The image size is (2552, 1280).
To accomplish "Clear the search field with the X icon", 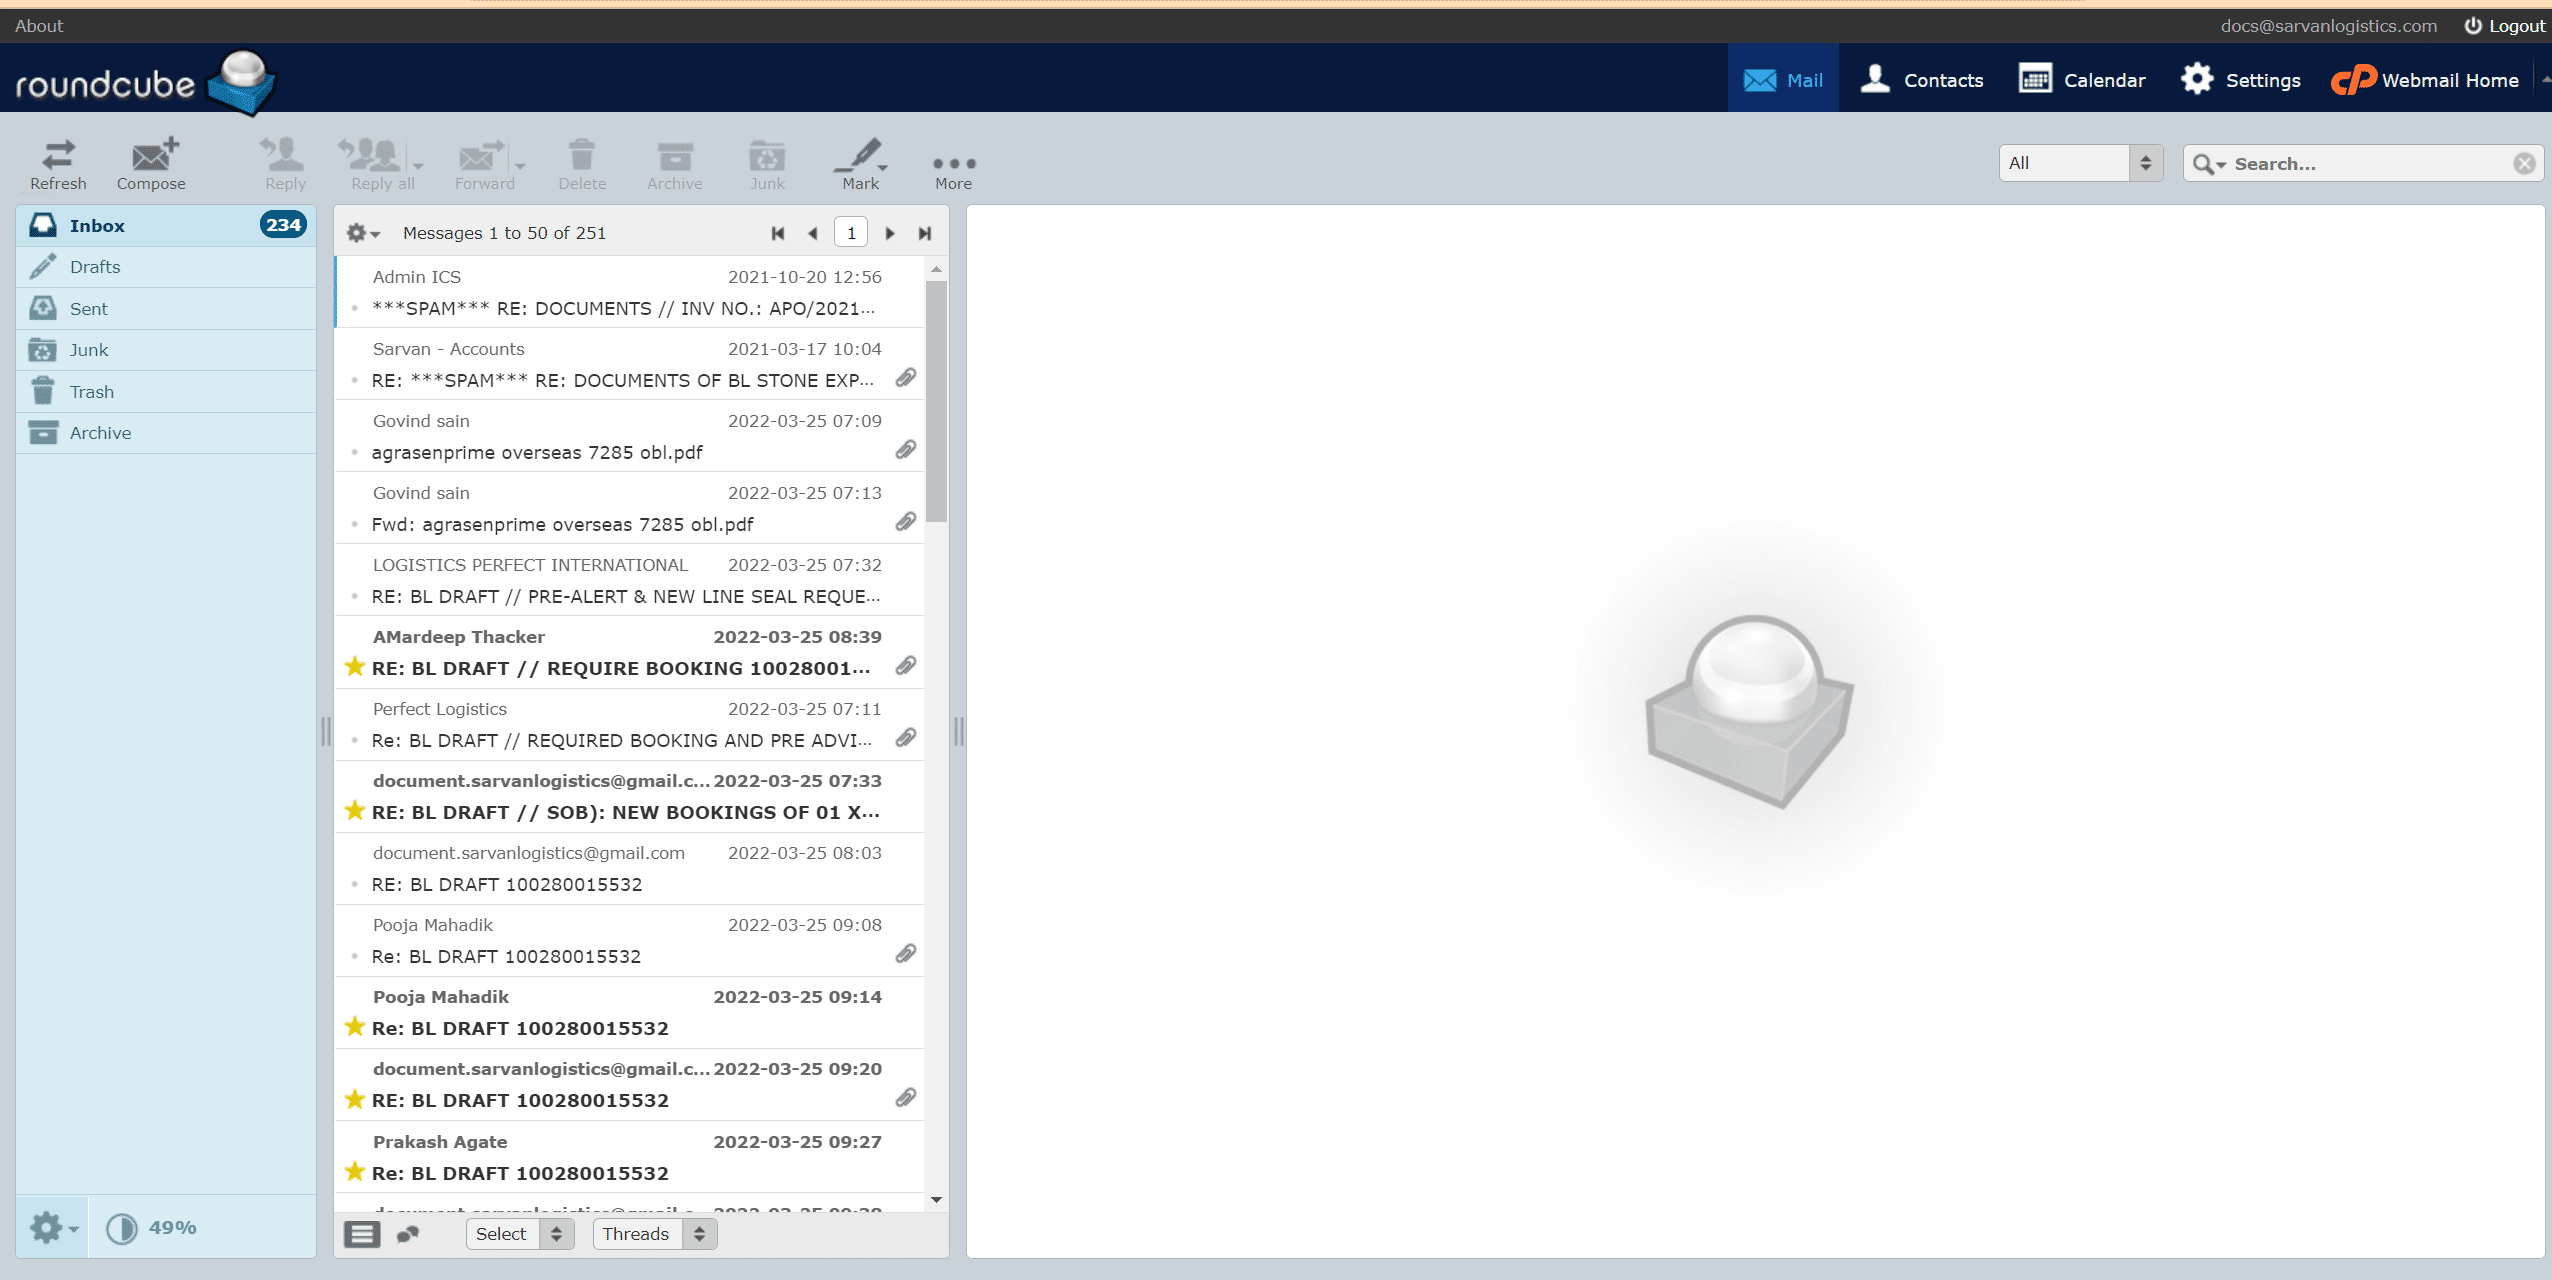I will [x=2524, y=162].
